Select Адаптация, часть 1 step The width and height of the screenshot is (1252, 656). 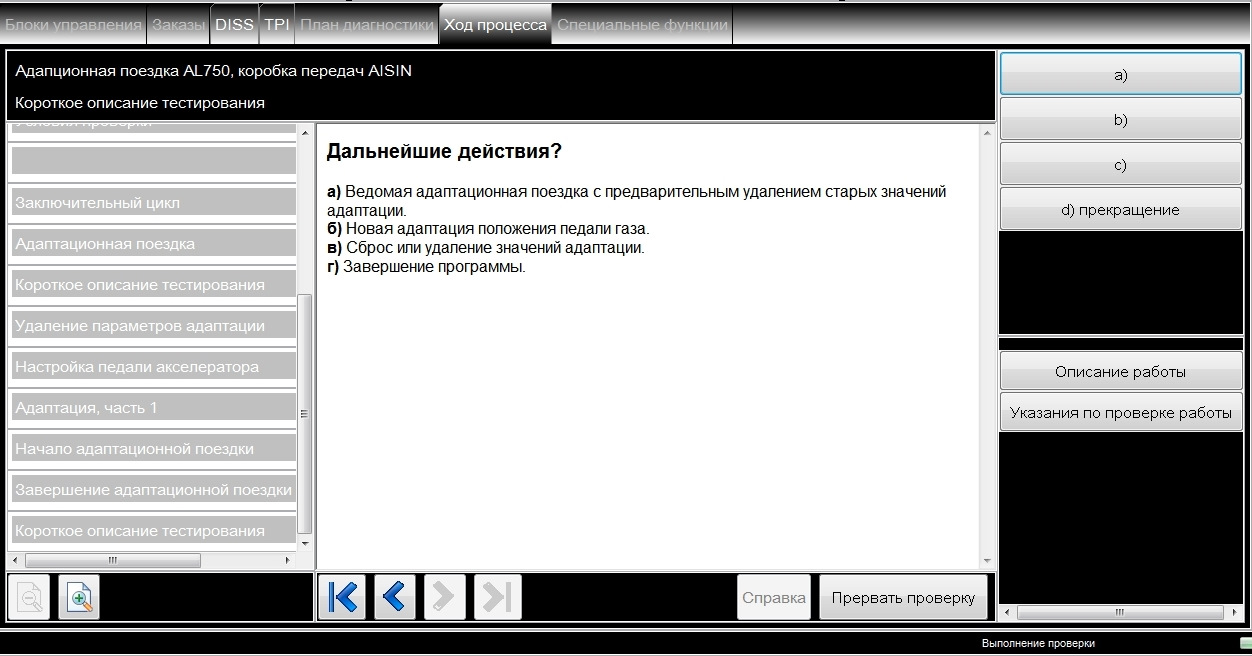tap(153, 407)
